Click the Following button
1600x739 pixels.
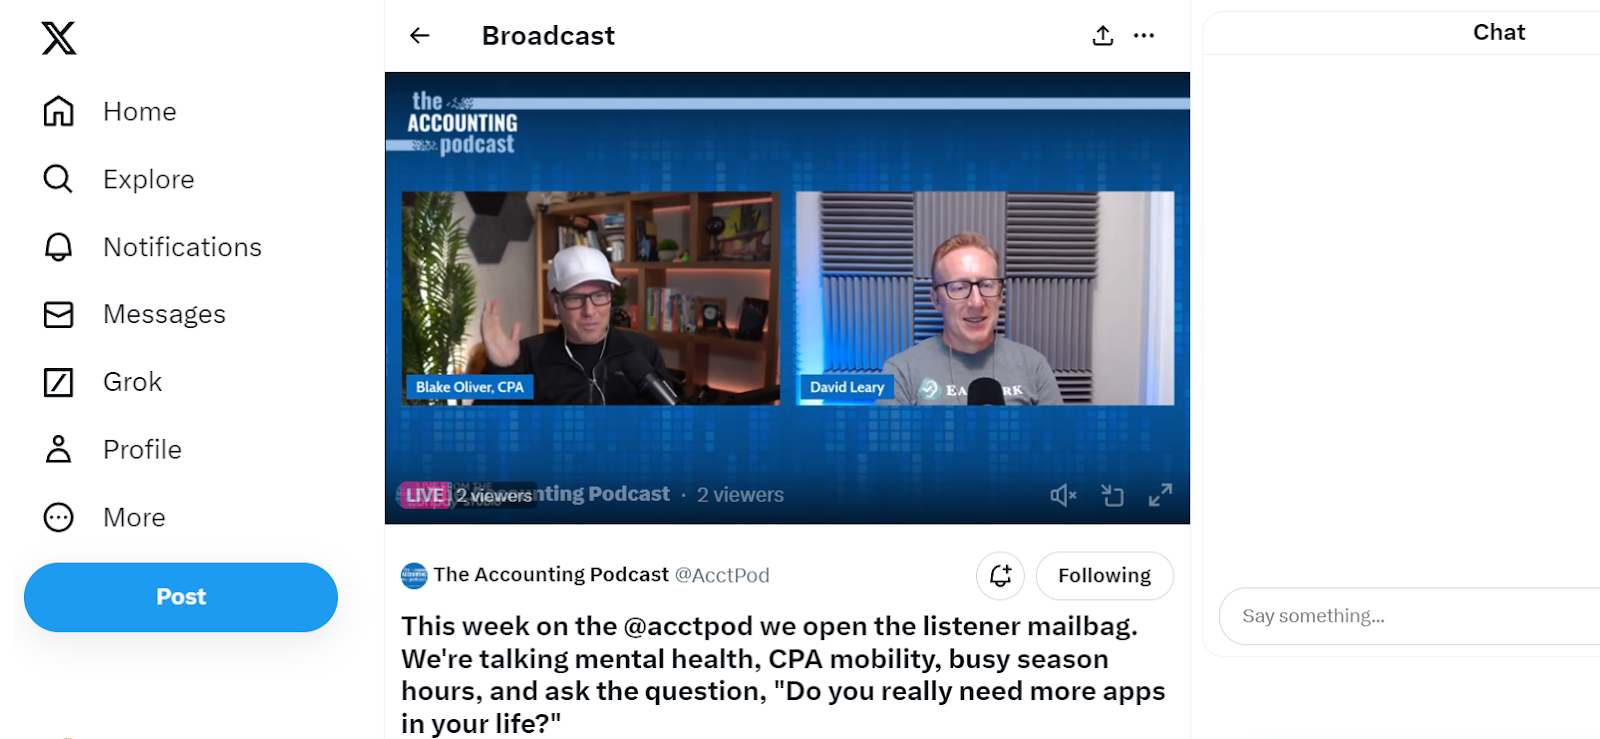coord(1105,576)
